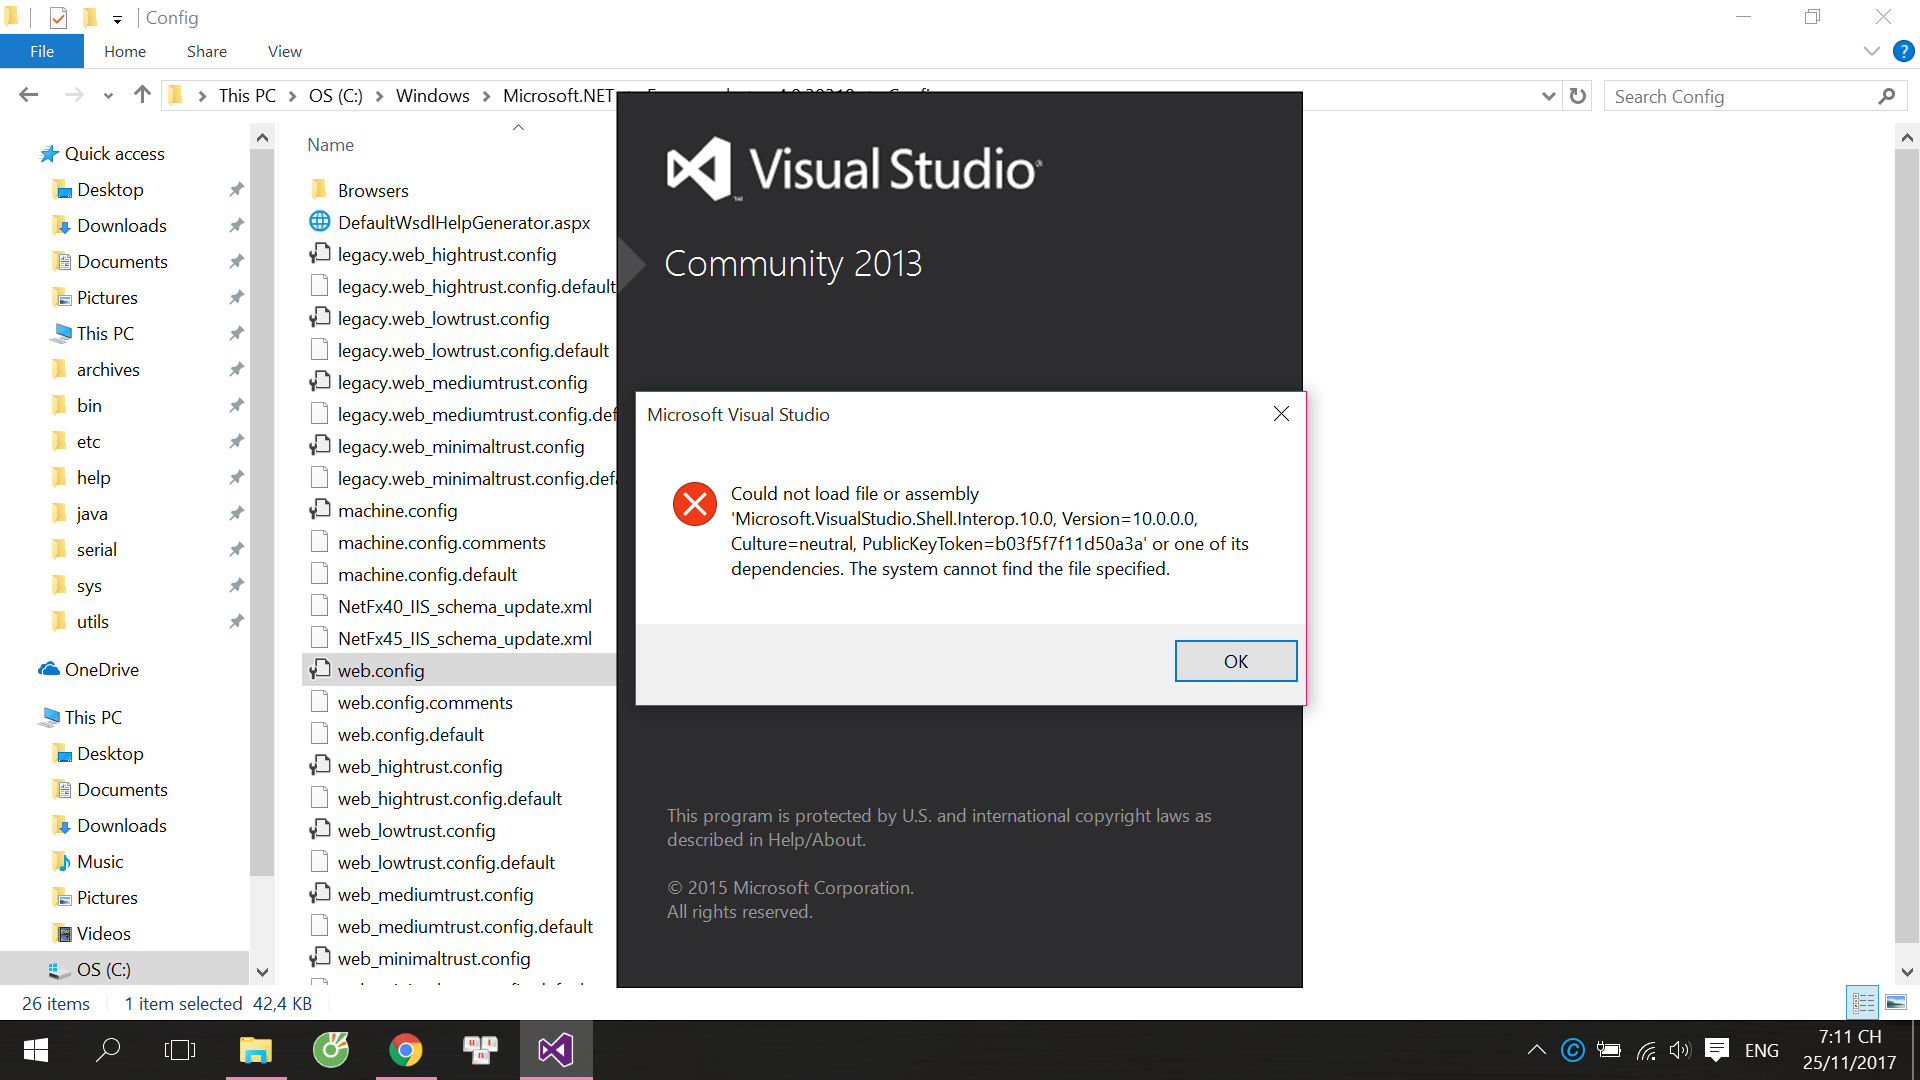Open taskbar search
1920x1080 pixels.
(x=107, y=1050)
